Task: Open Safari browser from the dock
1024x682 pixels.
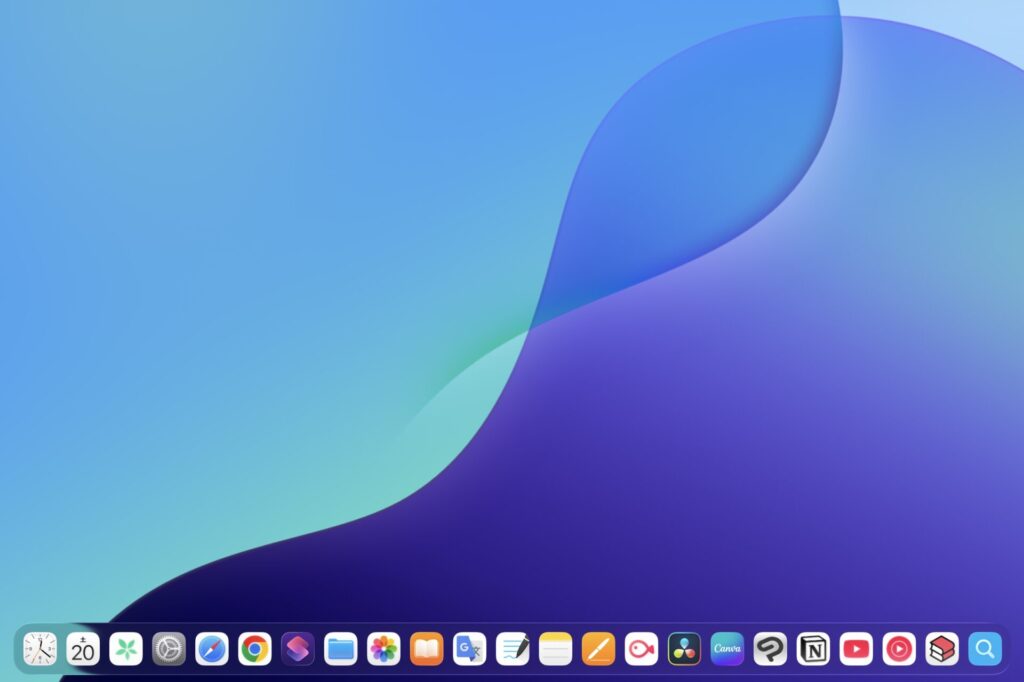Action: point(212,649)
